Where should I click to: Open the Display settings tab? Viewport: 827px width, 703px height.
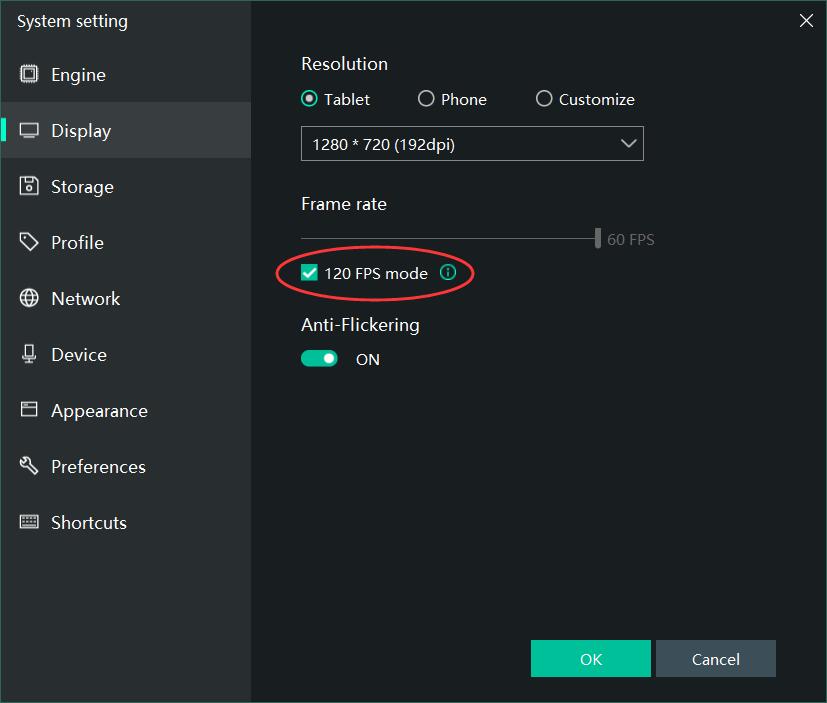click(81, 131)
